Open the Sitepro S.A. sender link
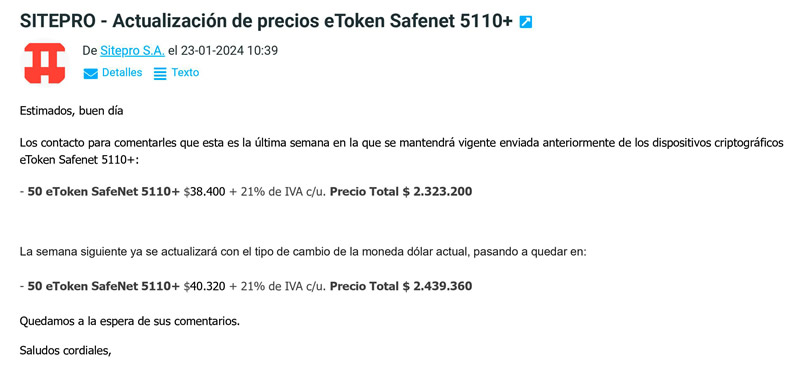Screen dimensions: 800x379 pyautogui.click(x=132, y=51)
